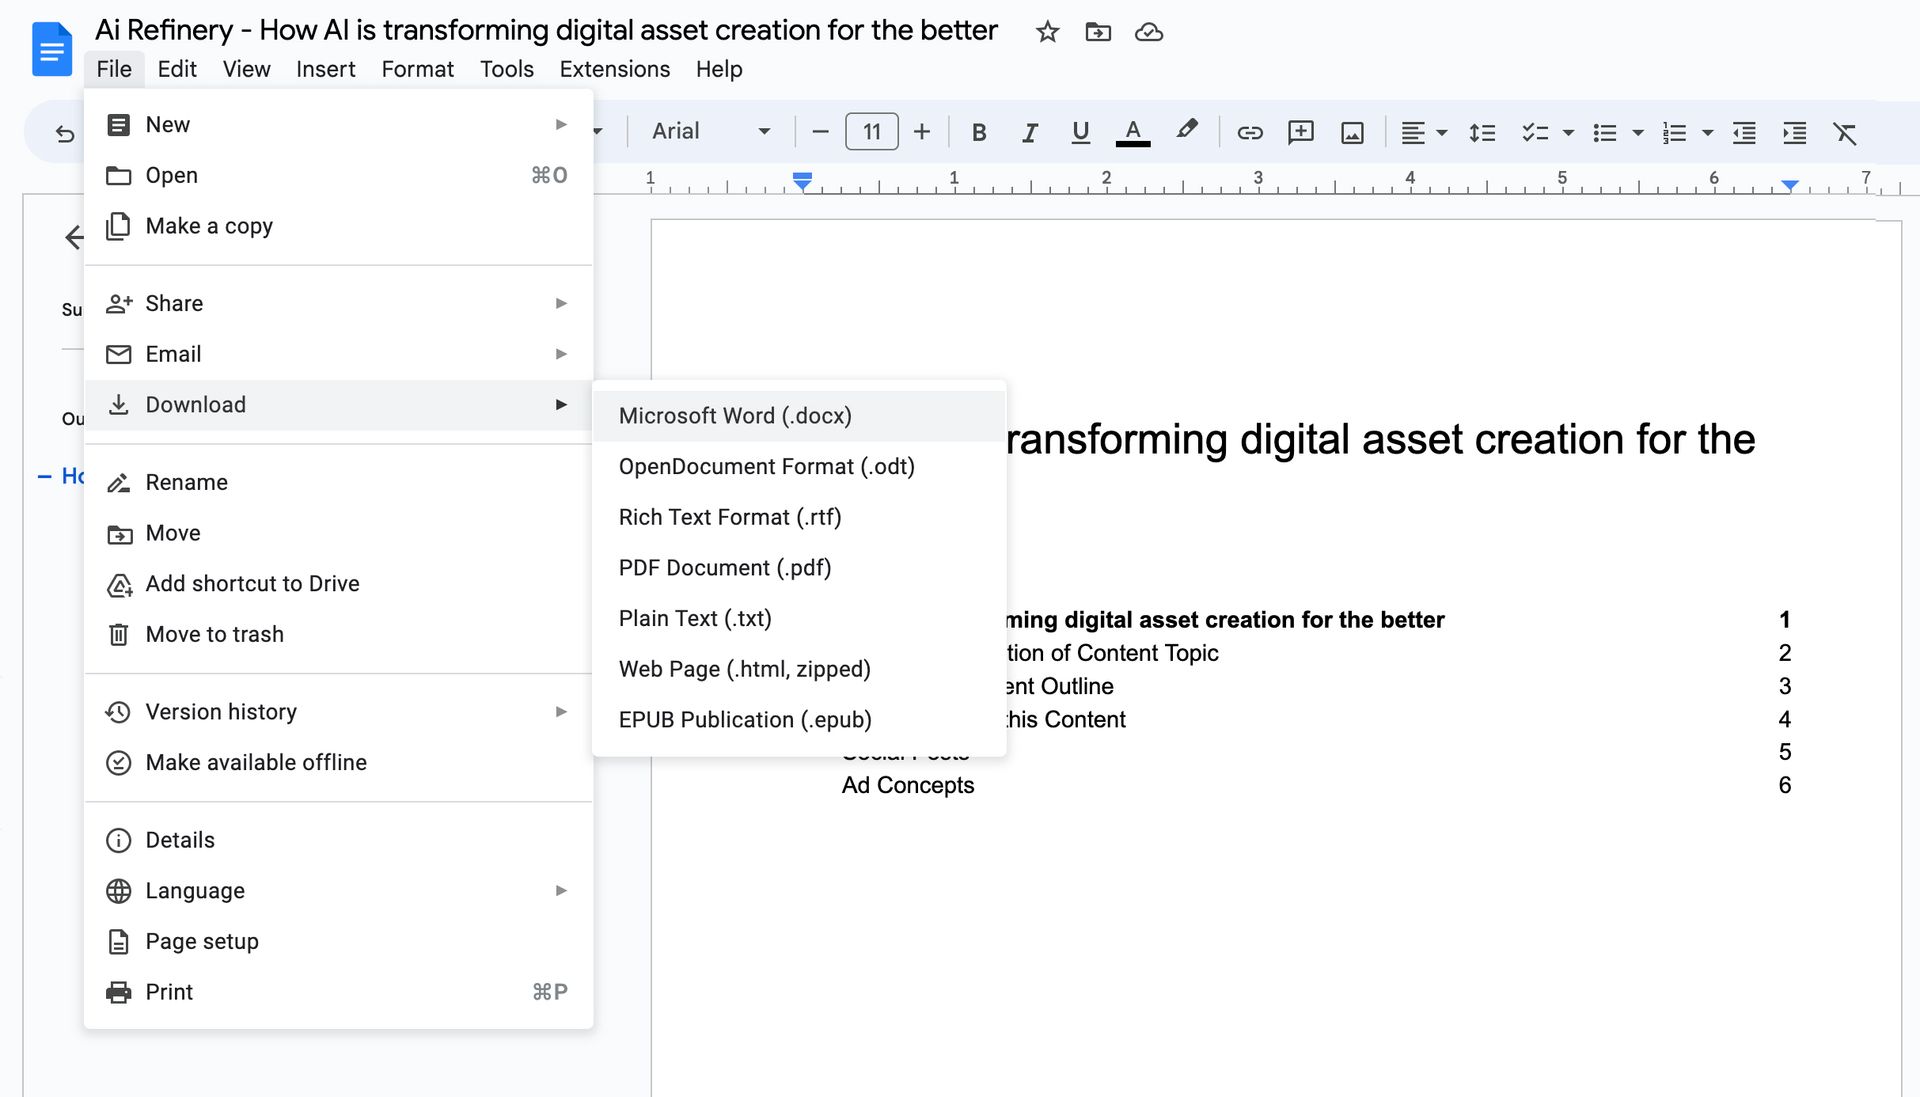Open the Extensions menu
The width and height of the screenshot is (1920, 1097).
tap(614, 69)
